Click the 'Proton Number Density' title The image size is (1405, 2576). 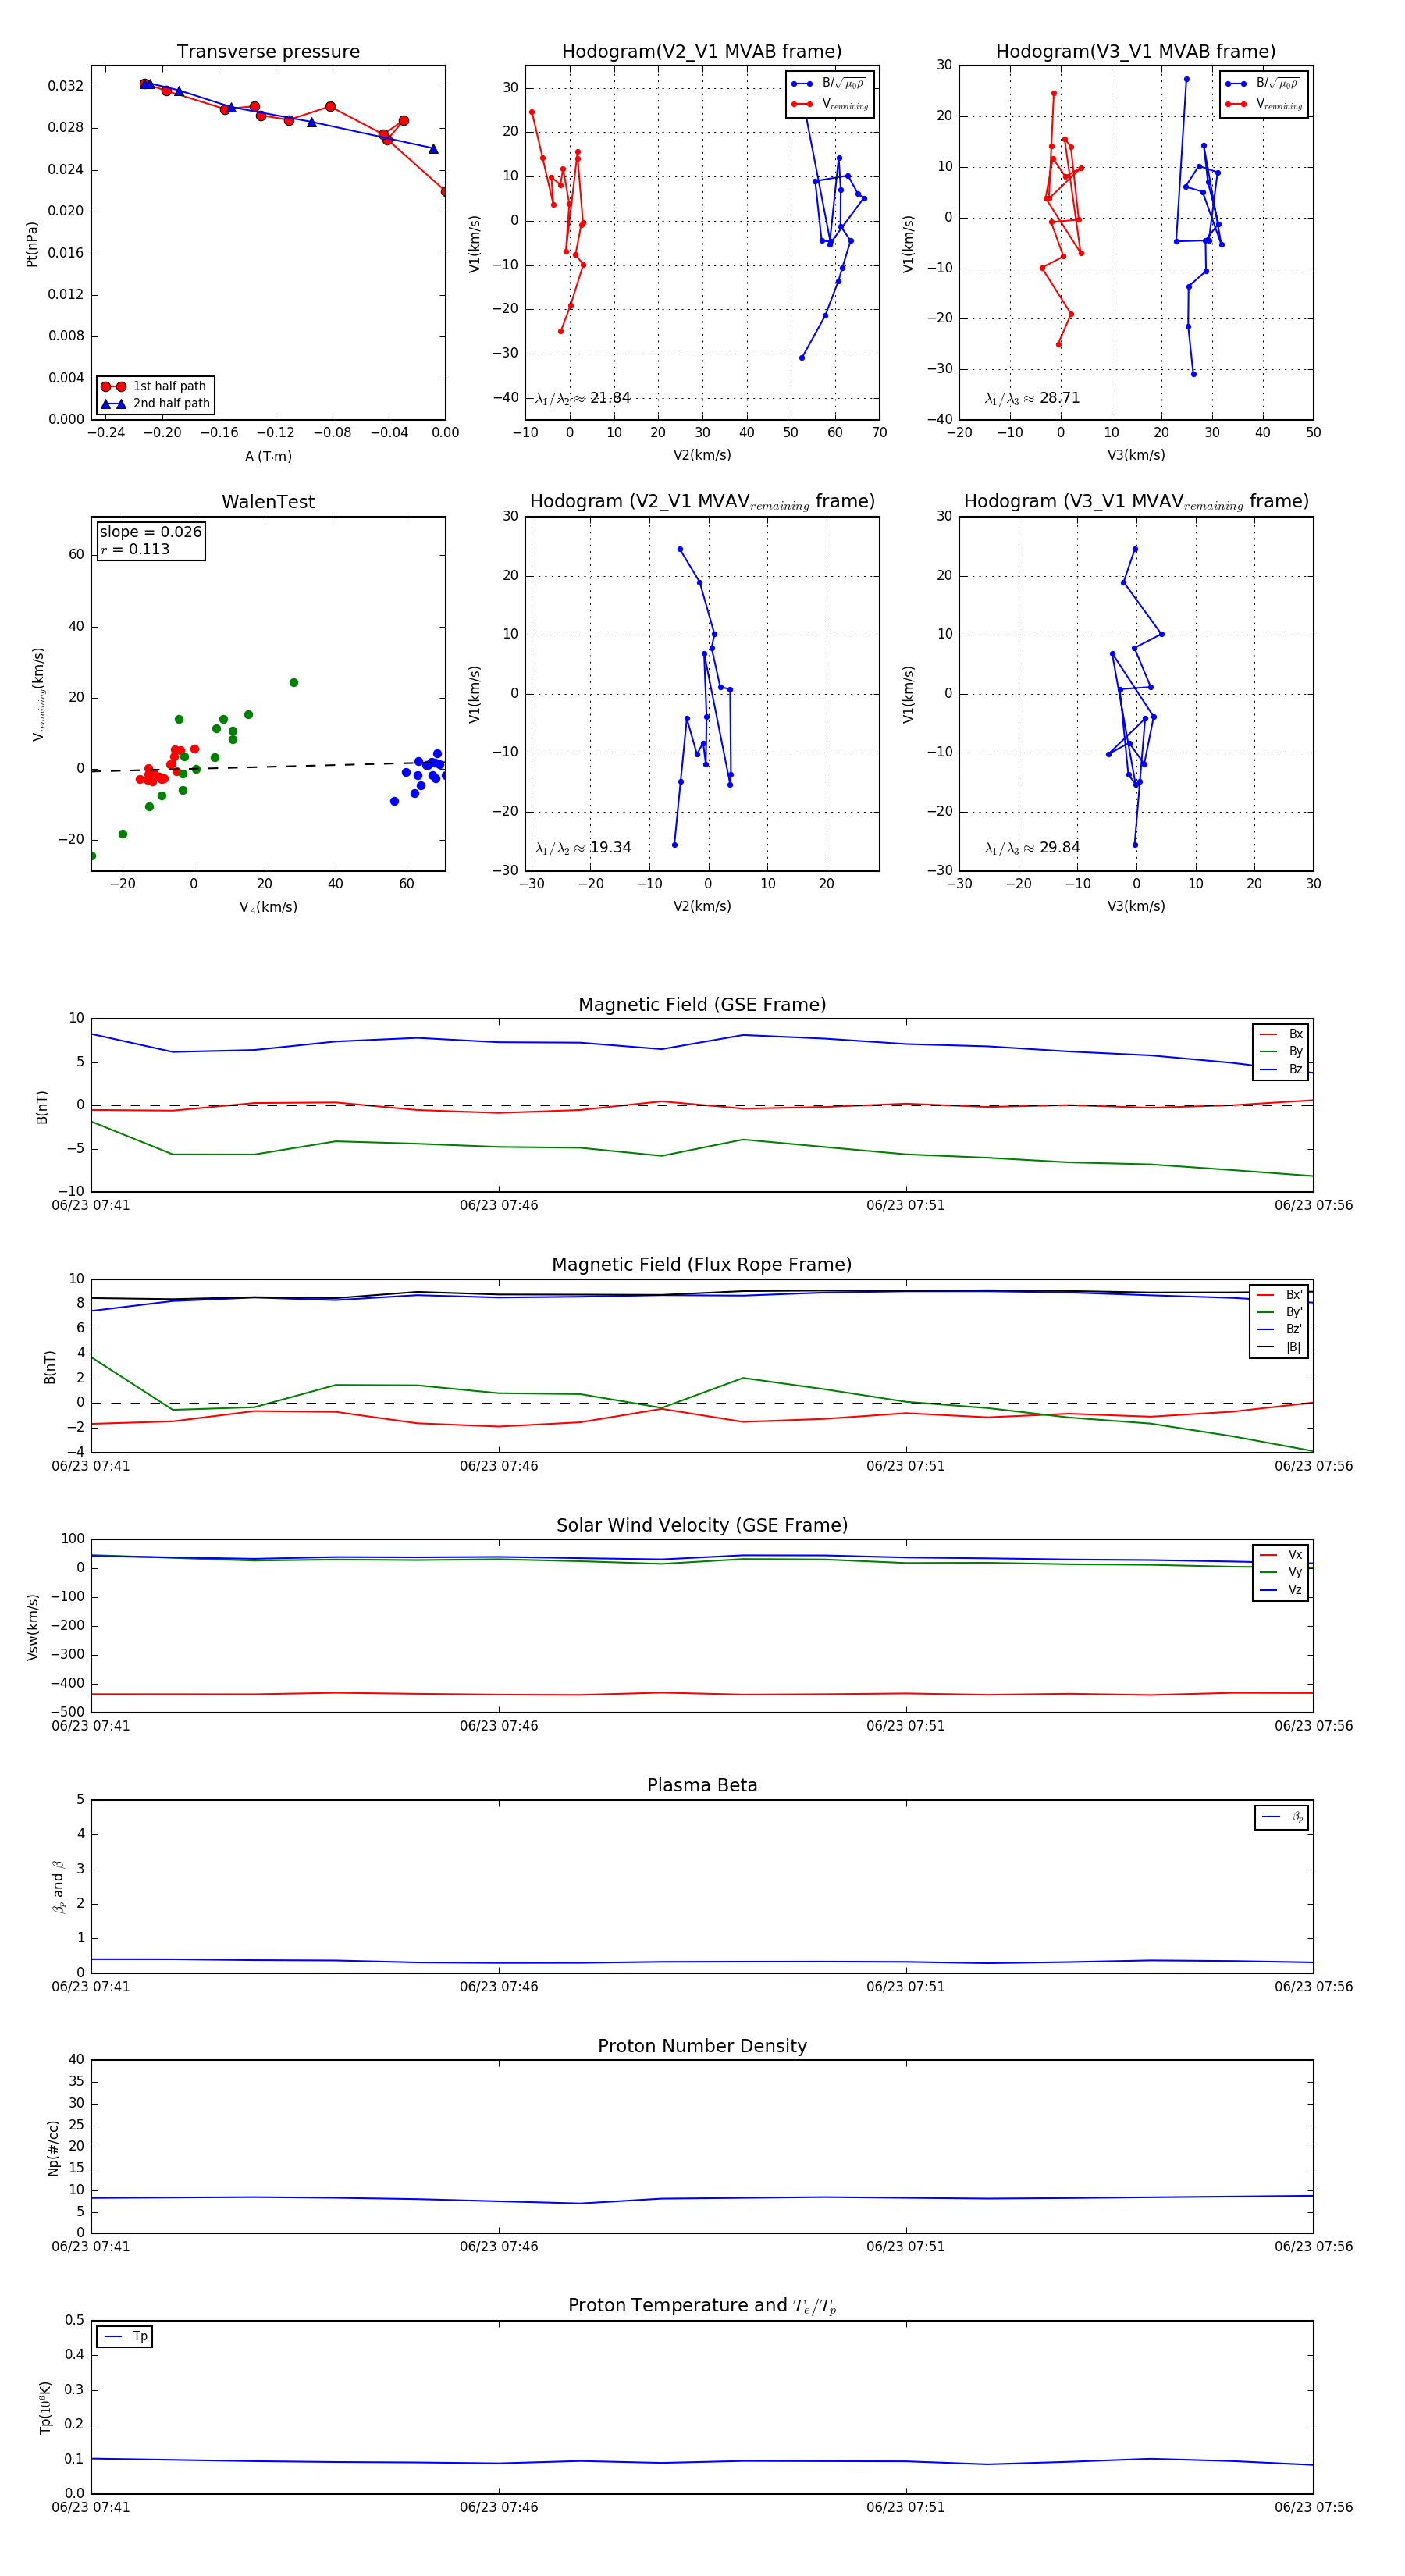click(x=702, y=2046)
